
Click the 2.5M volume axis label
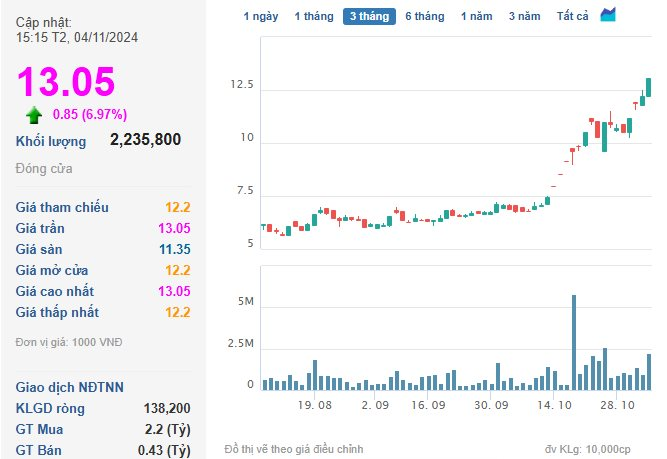(240, 343)
